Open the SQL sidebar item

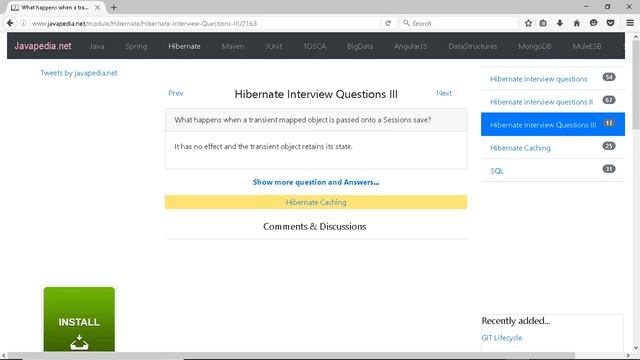pyautogui.click(x=552, y=170)
